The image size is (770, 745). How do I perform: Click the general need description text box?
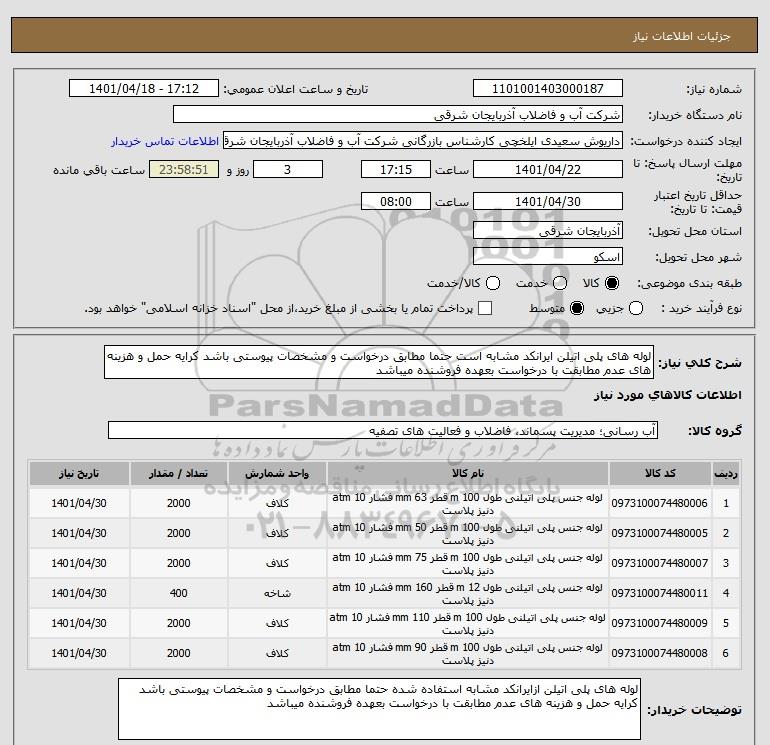[379, 362]
